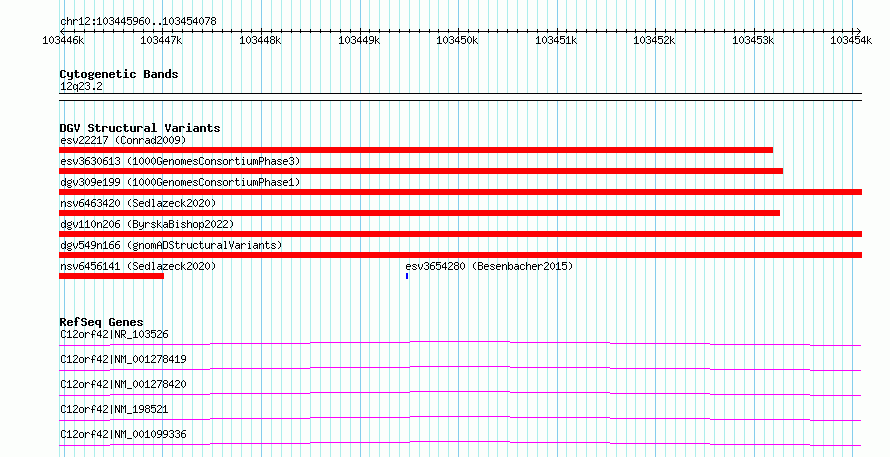Click the red bar under dgv549n166
Screen dimensions: 890x457
(460, 255)
